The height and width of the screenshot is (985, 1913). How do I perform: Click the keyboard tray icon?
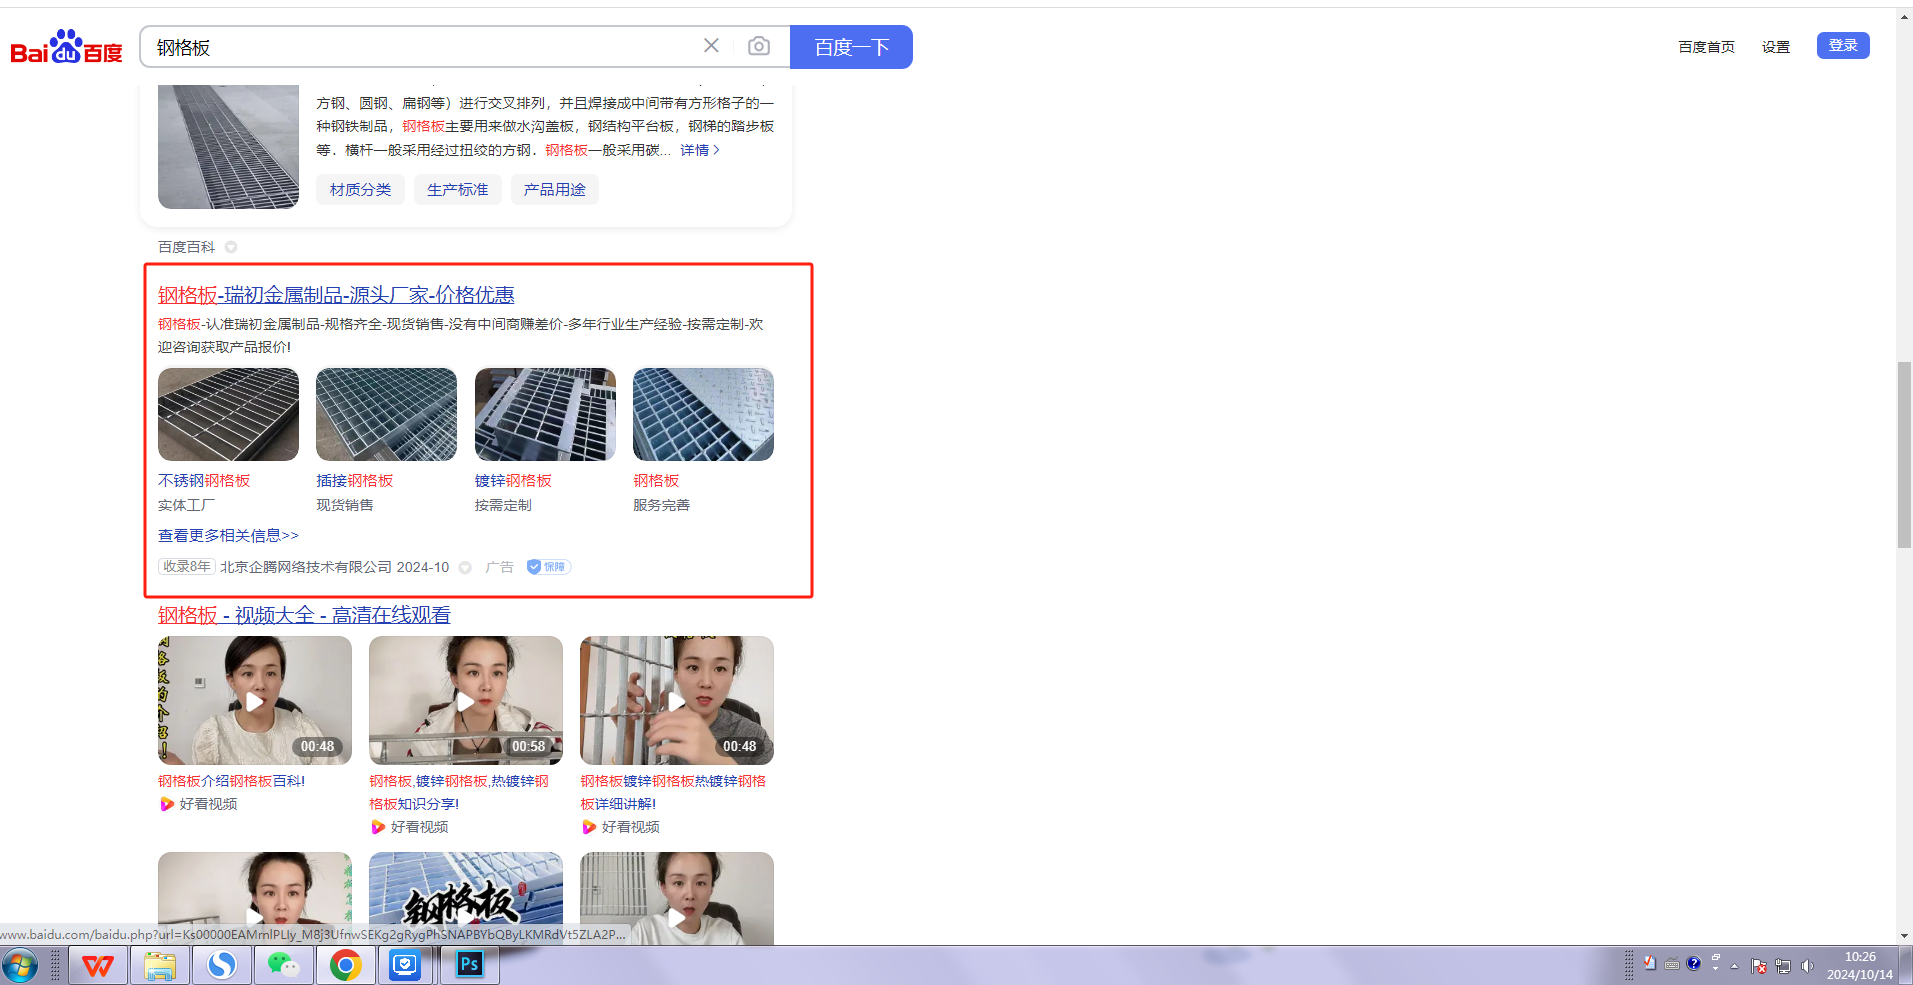pyautogui.click(x=1672, y=965)
